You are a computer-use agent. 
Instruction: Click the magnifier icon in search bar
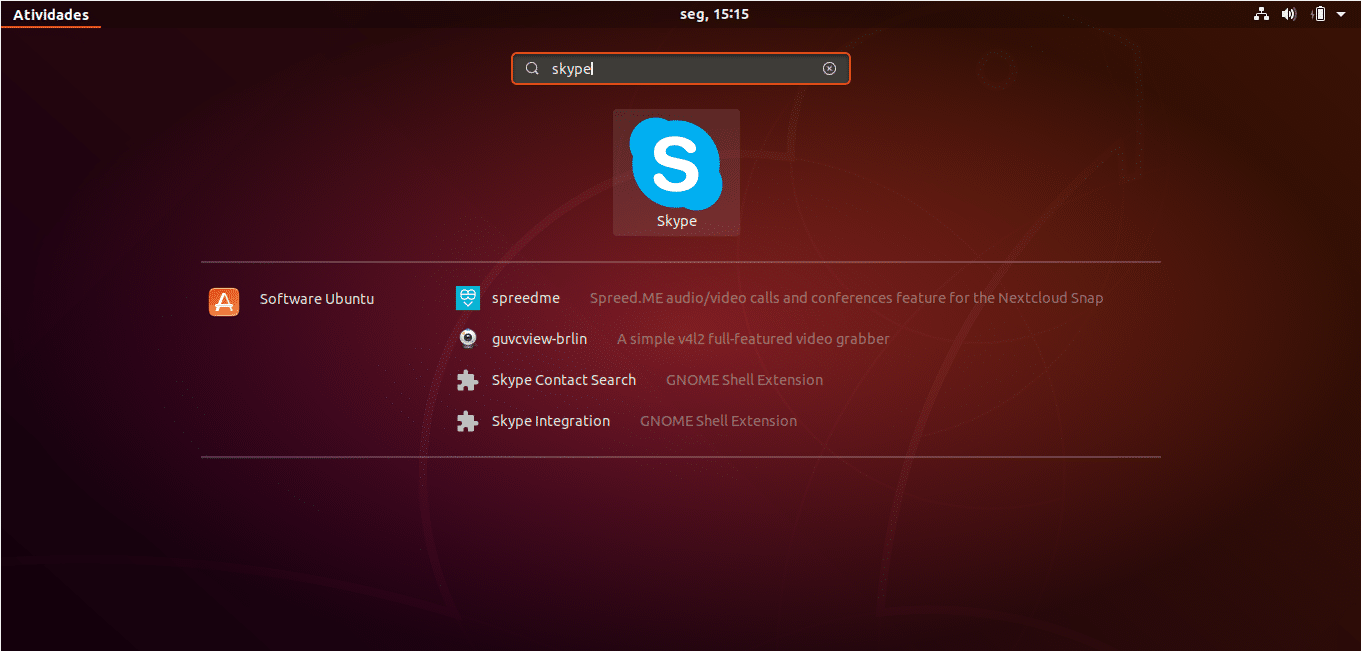point(533,68)
